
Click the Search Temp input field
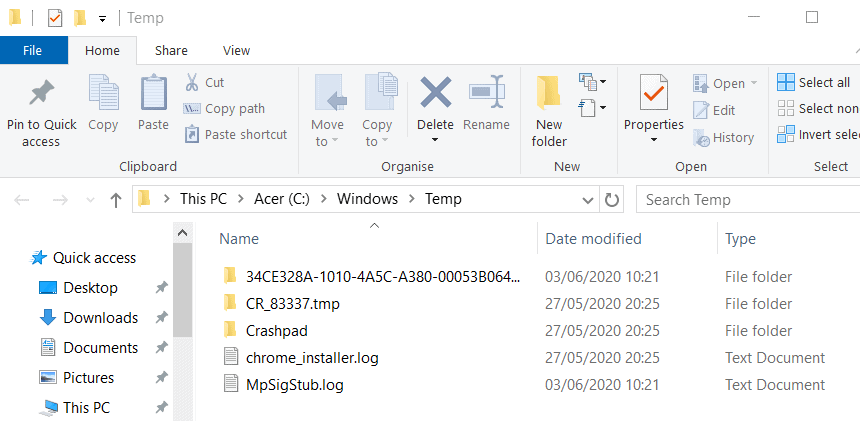[748, 200]
